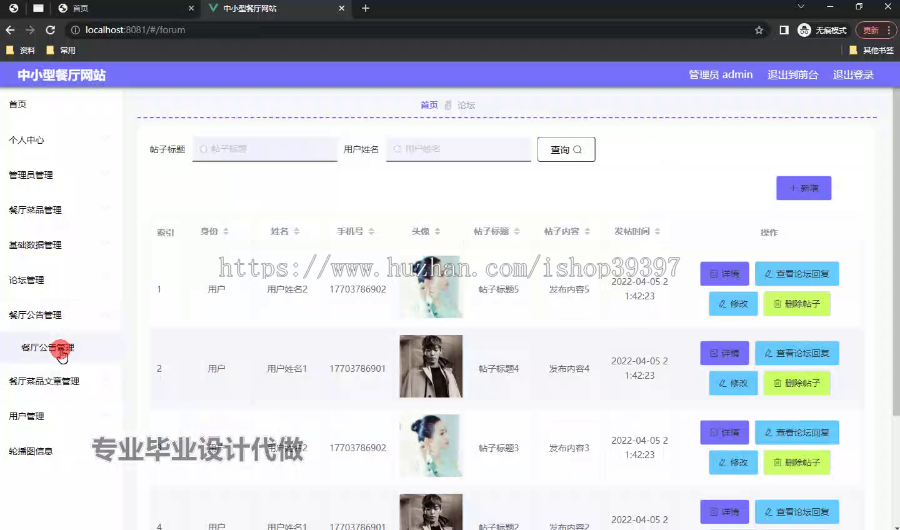
Task: Collapse 餐厅公告管理 parent sidebar menu
Action: pyautogui.click(x=60, y=315)
